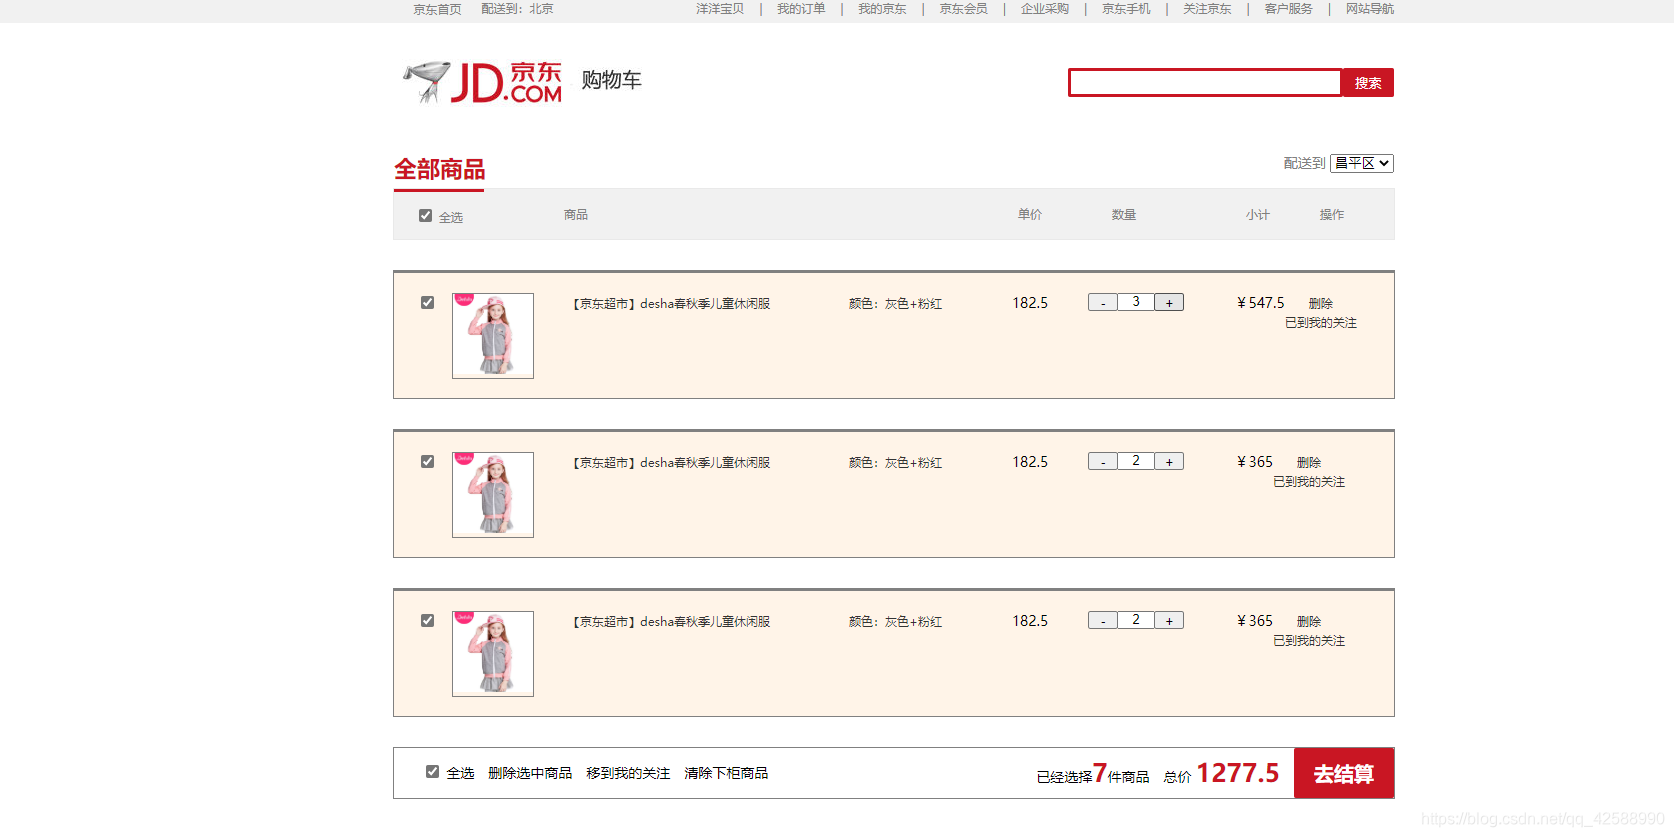Open the 昌平区 delivery dropdown
This screenshot has width=1674, height=837.
coord(1361,163)
